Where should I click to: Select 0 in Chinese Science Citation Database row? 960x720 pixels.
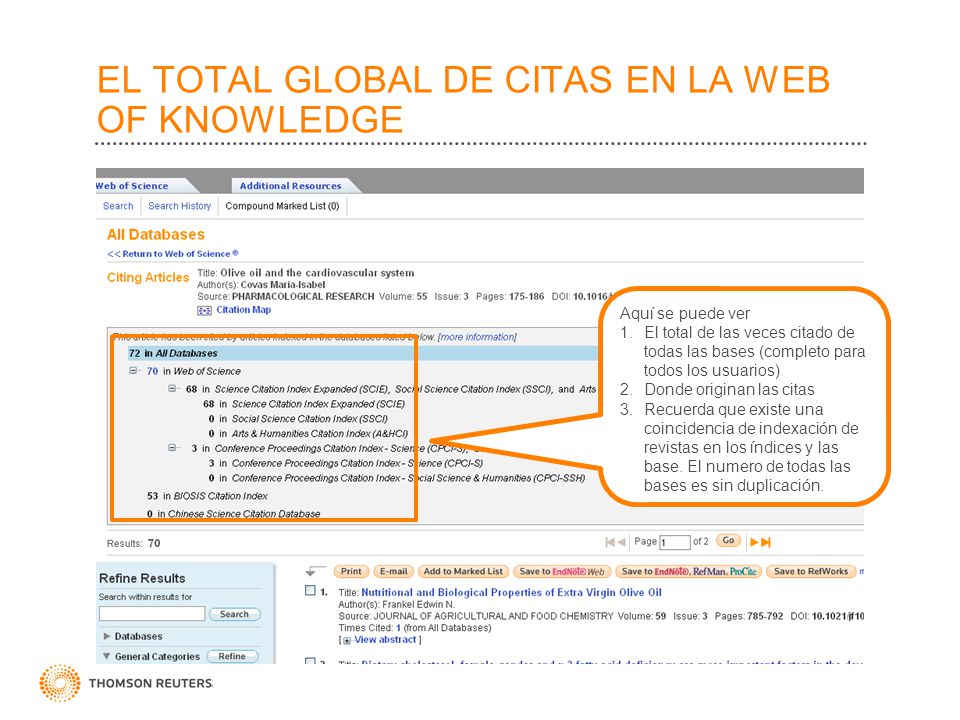click(x=233, y=514)
